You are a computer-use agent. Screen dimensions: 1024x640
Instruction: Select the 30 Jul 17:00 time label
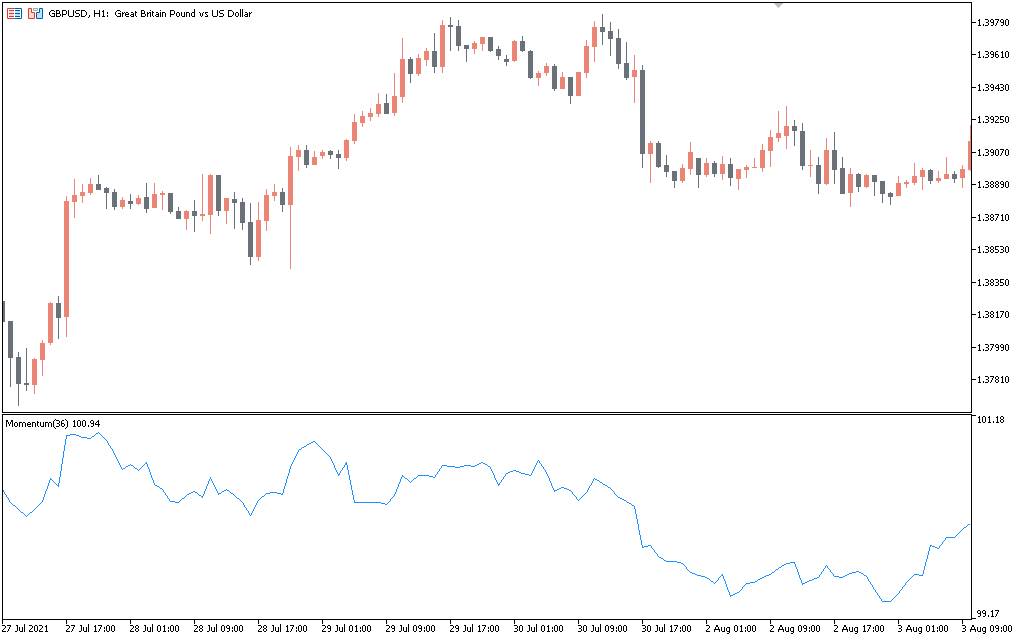(x=667, y=629)
